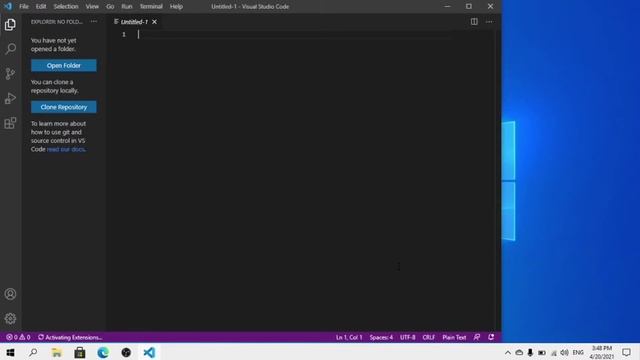Click the microphone tray icon
The width and height of the screenshot is (640, 360).
coord(530,352)
